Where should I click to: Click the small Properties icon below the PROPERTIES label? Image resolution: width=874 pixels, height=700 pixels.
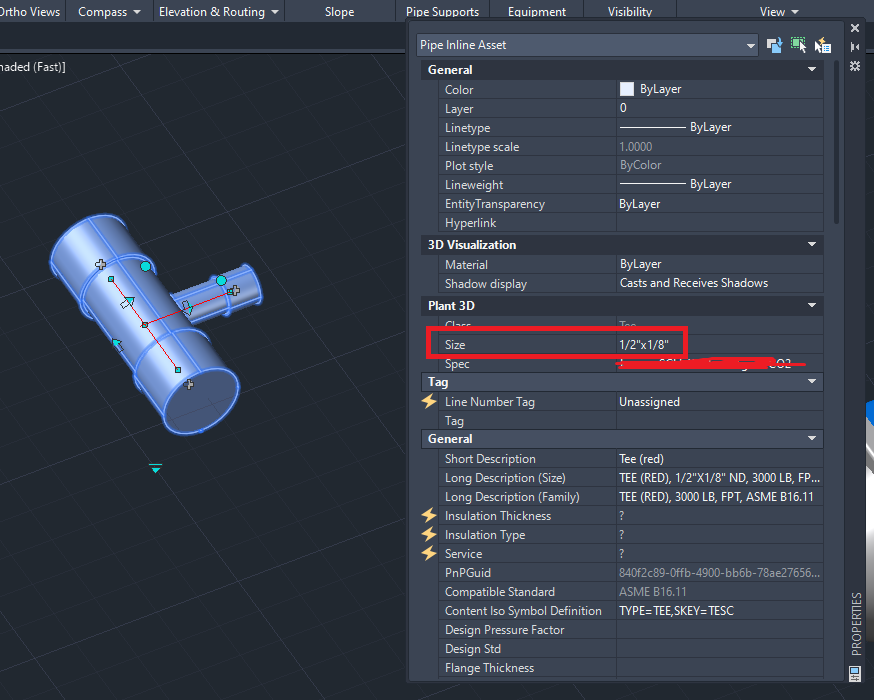click(x=855, y=673)
